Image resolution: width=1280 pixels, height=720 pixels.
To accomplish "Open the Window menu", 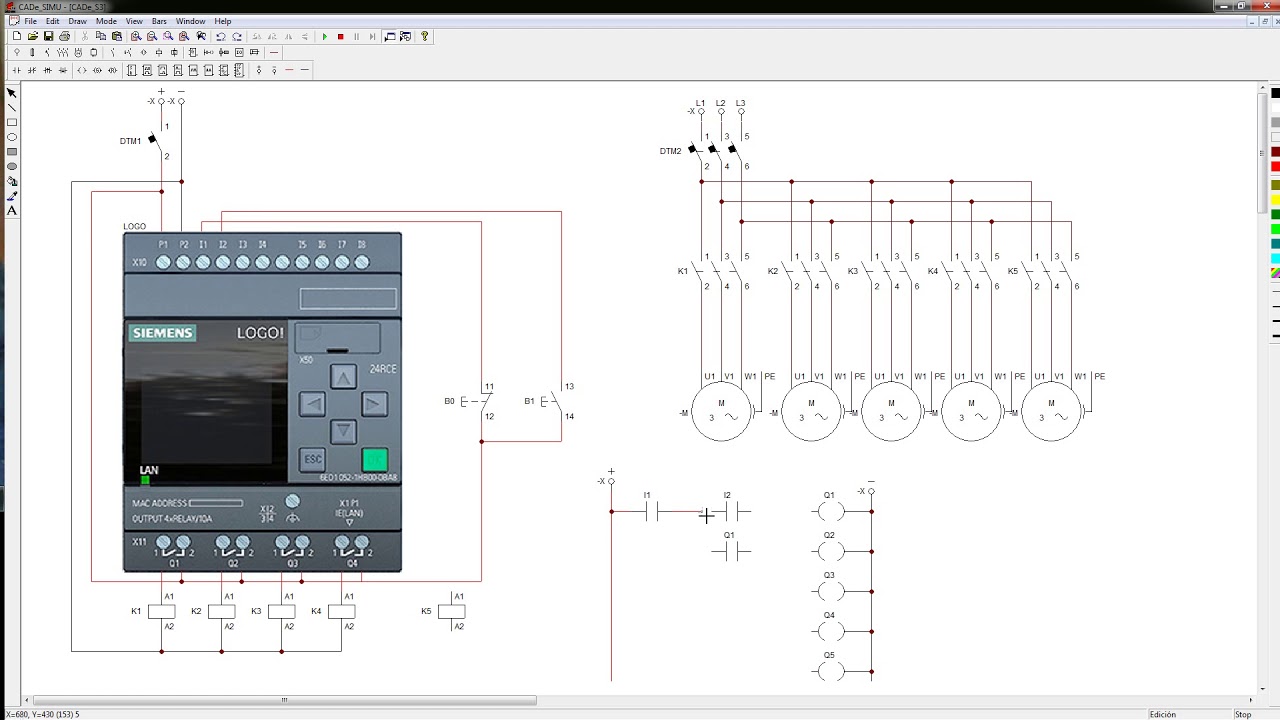I will click(190, 21).
